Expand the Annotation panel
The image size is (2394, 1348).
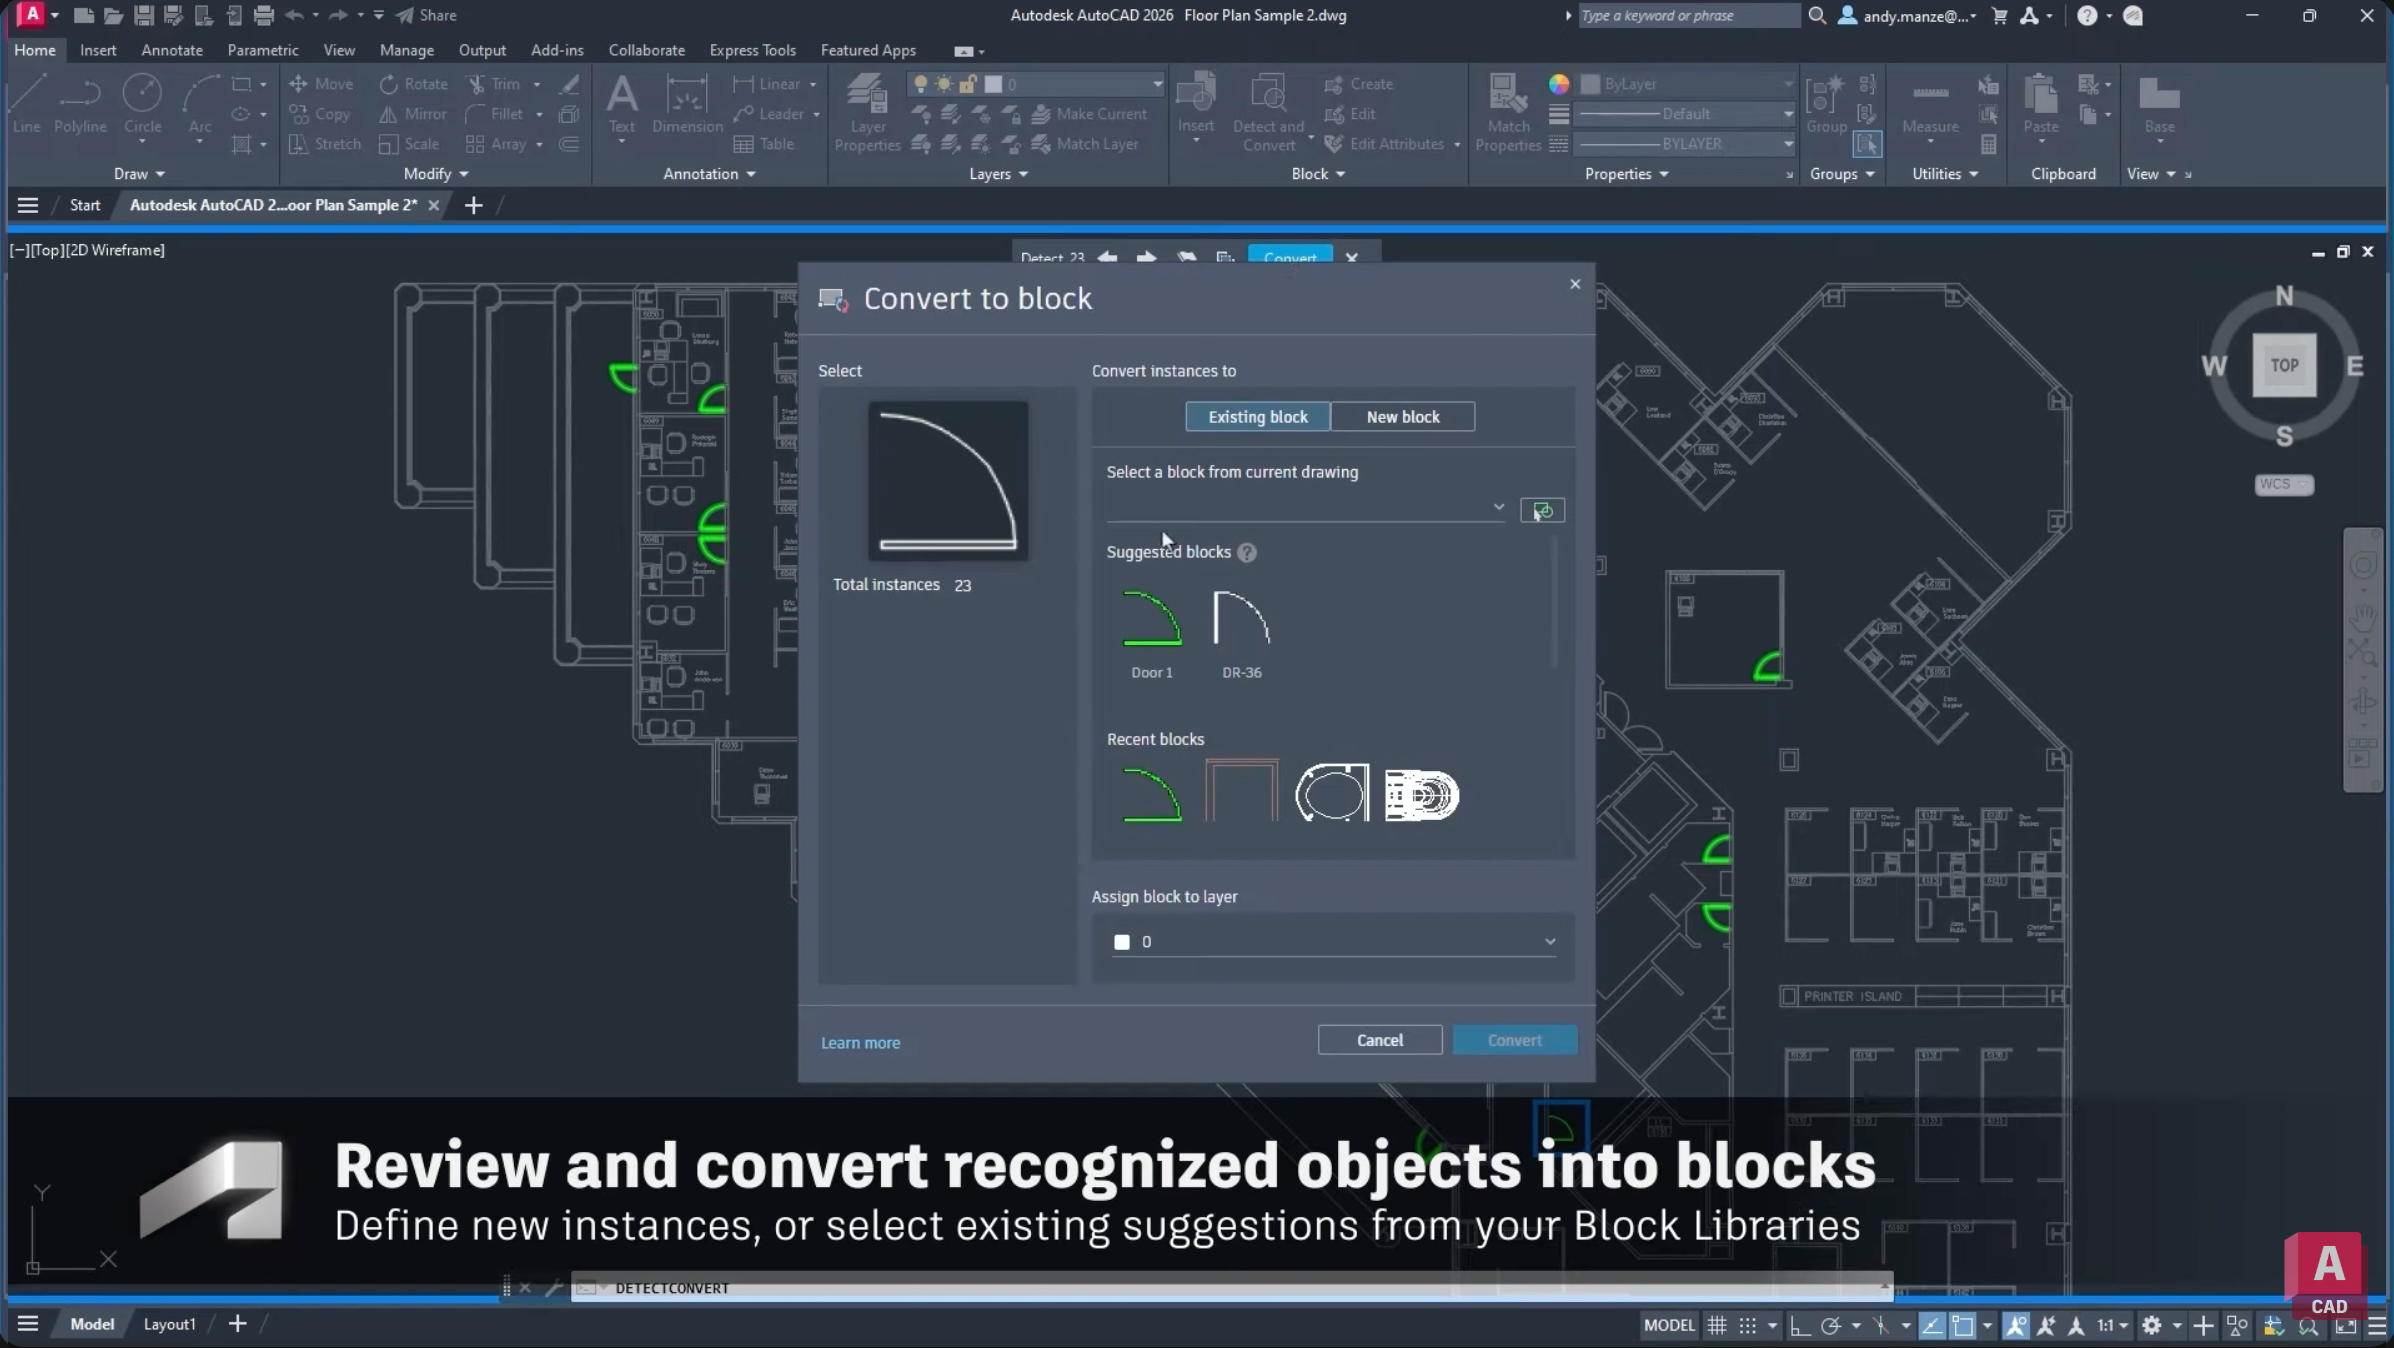point(710,174)
